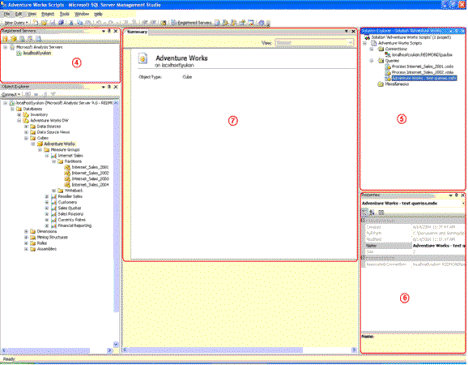Click the Internet_Sales_2003 partition icon
This screenshot has width=468, height=365.
tap(67, 179)
